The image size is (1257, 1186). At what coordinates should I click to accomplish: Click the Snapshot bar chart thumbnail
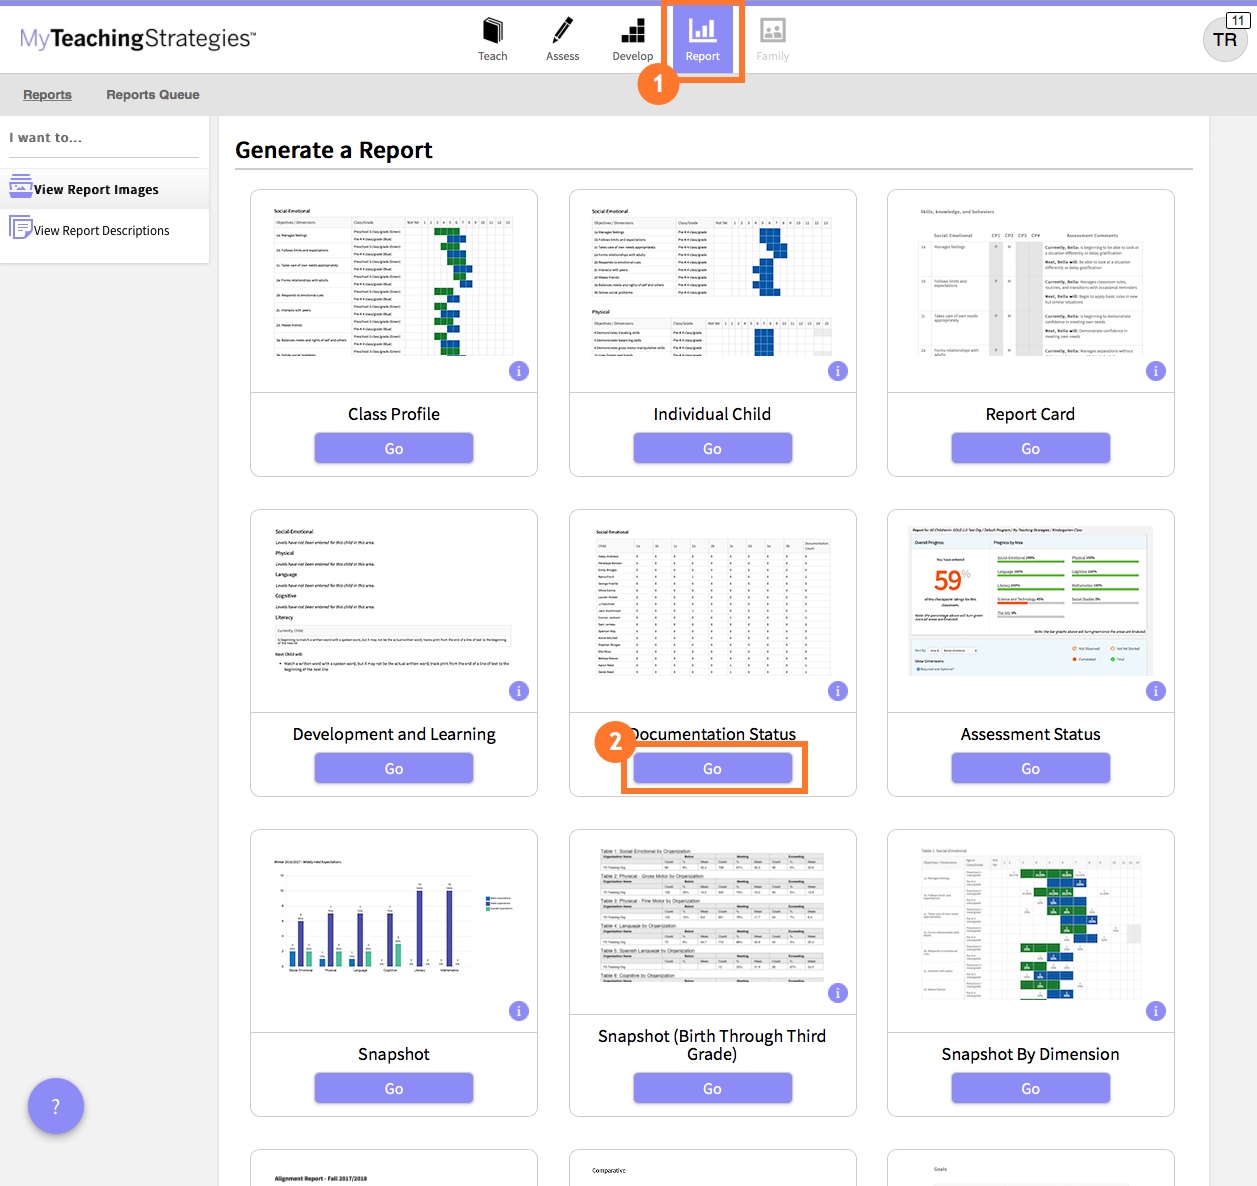click(x=393, y=920)
